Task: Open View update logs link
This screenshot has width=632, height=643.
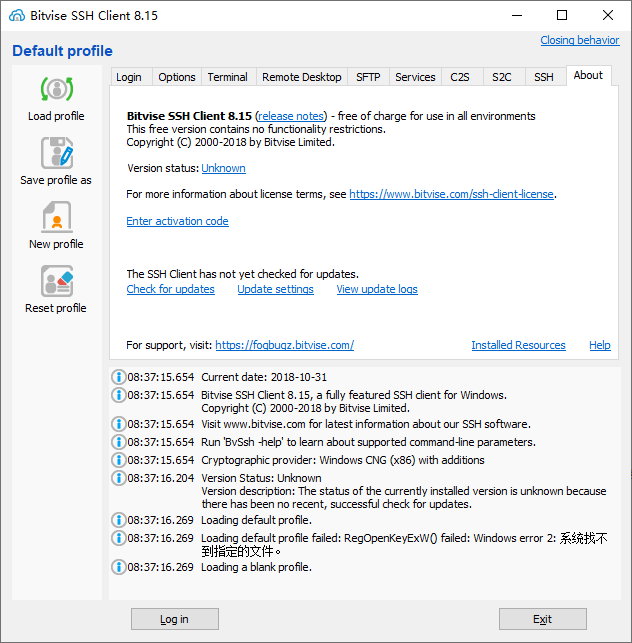Action: point(377,289)
